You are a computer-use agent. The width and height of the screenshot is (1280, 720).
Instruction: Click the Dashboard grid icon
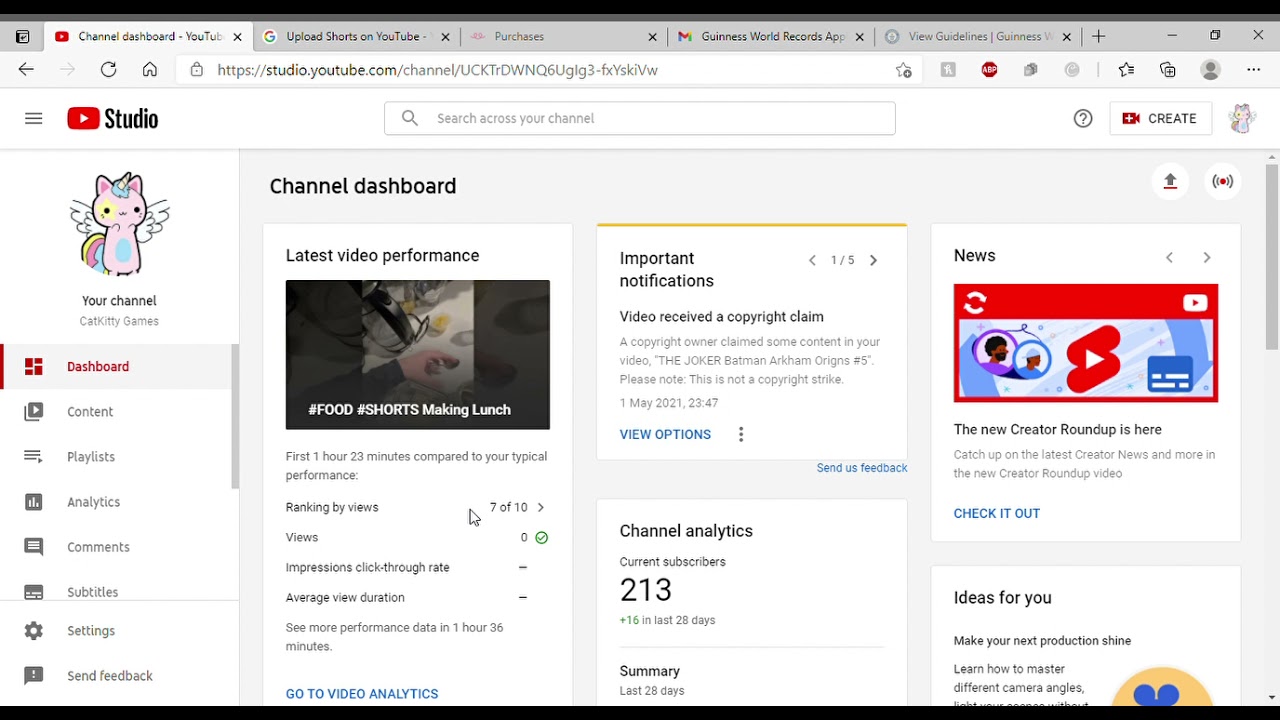(x=34, y=366)
